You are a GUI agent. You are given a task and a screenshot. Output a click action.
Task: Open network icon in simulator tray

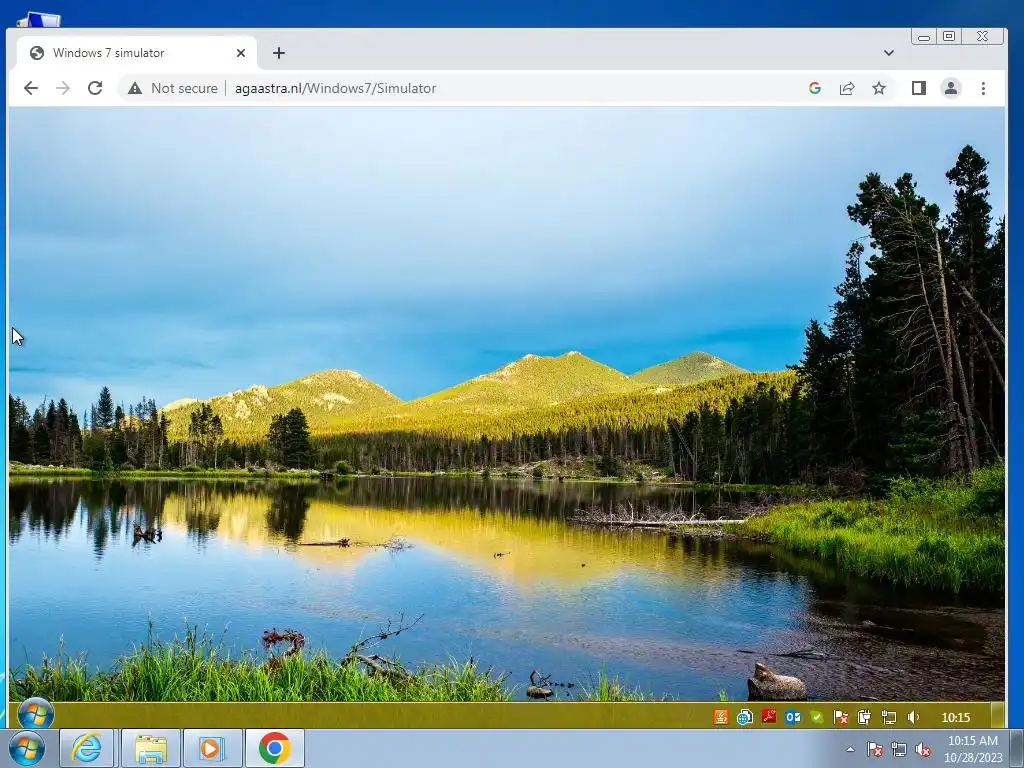888,717
